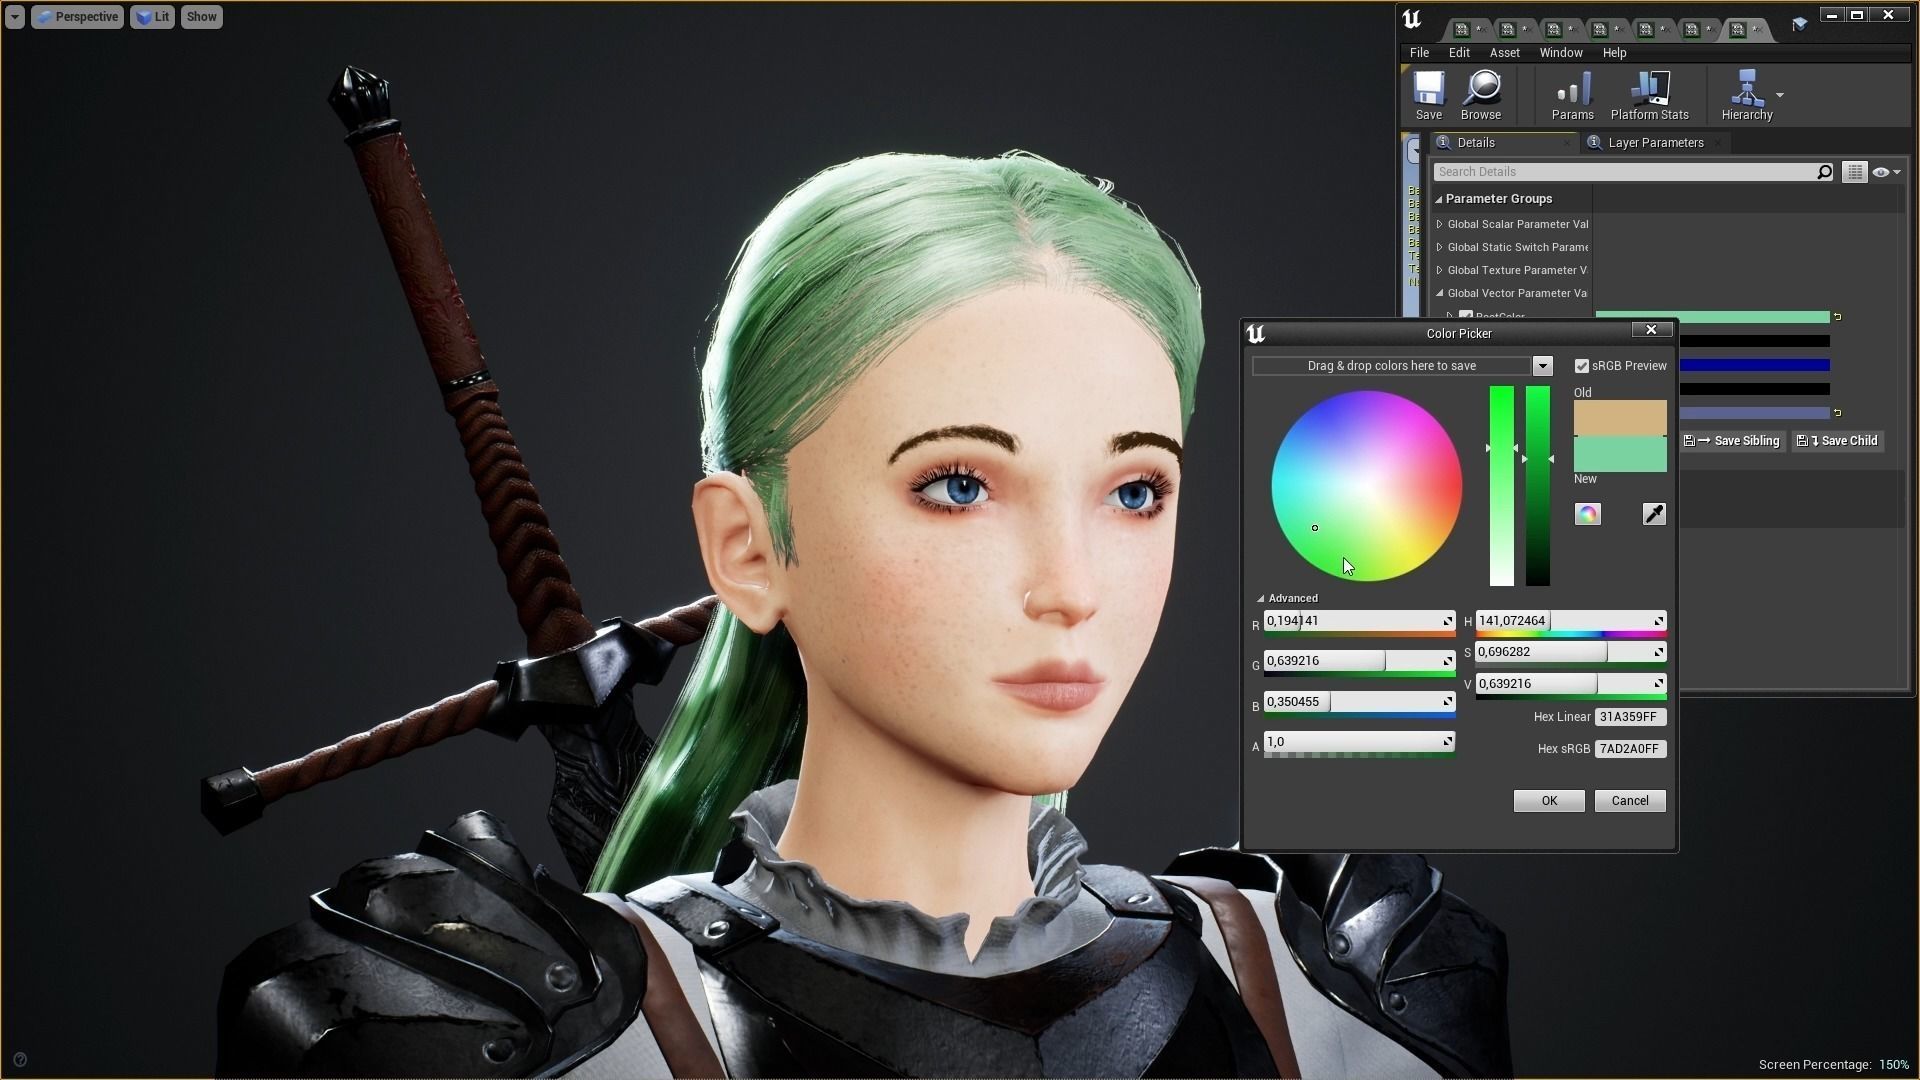Open the Asset menu
Viewport: 1920px width, 1080px height.
[1504, 53]
